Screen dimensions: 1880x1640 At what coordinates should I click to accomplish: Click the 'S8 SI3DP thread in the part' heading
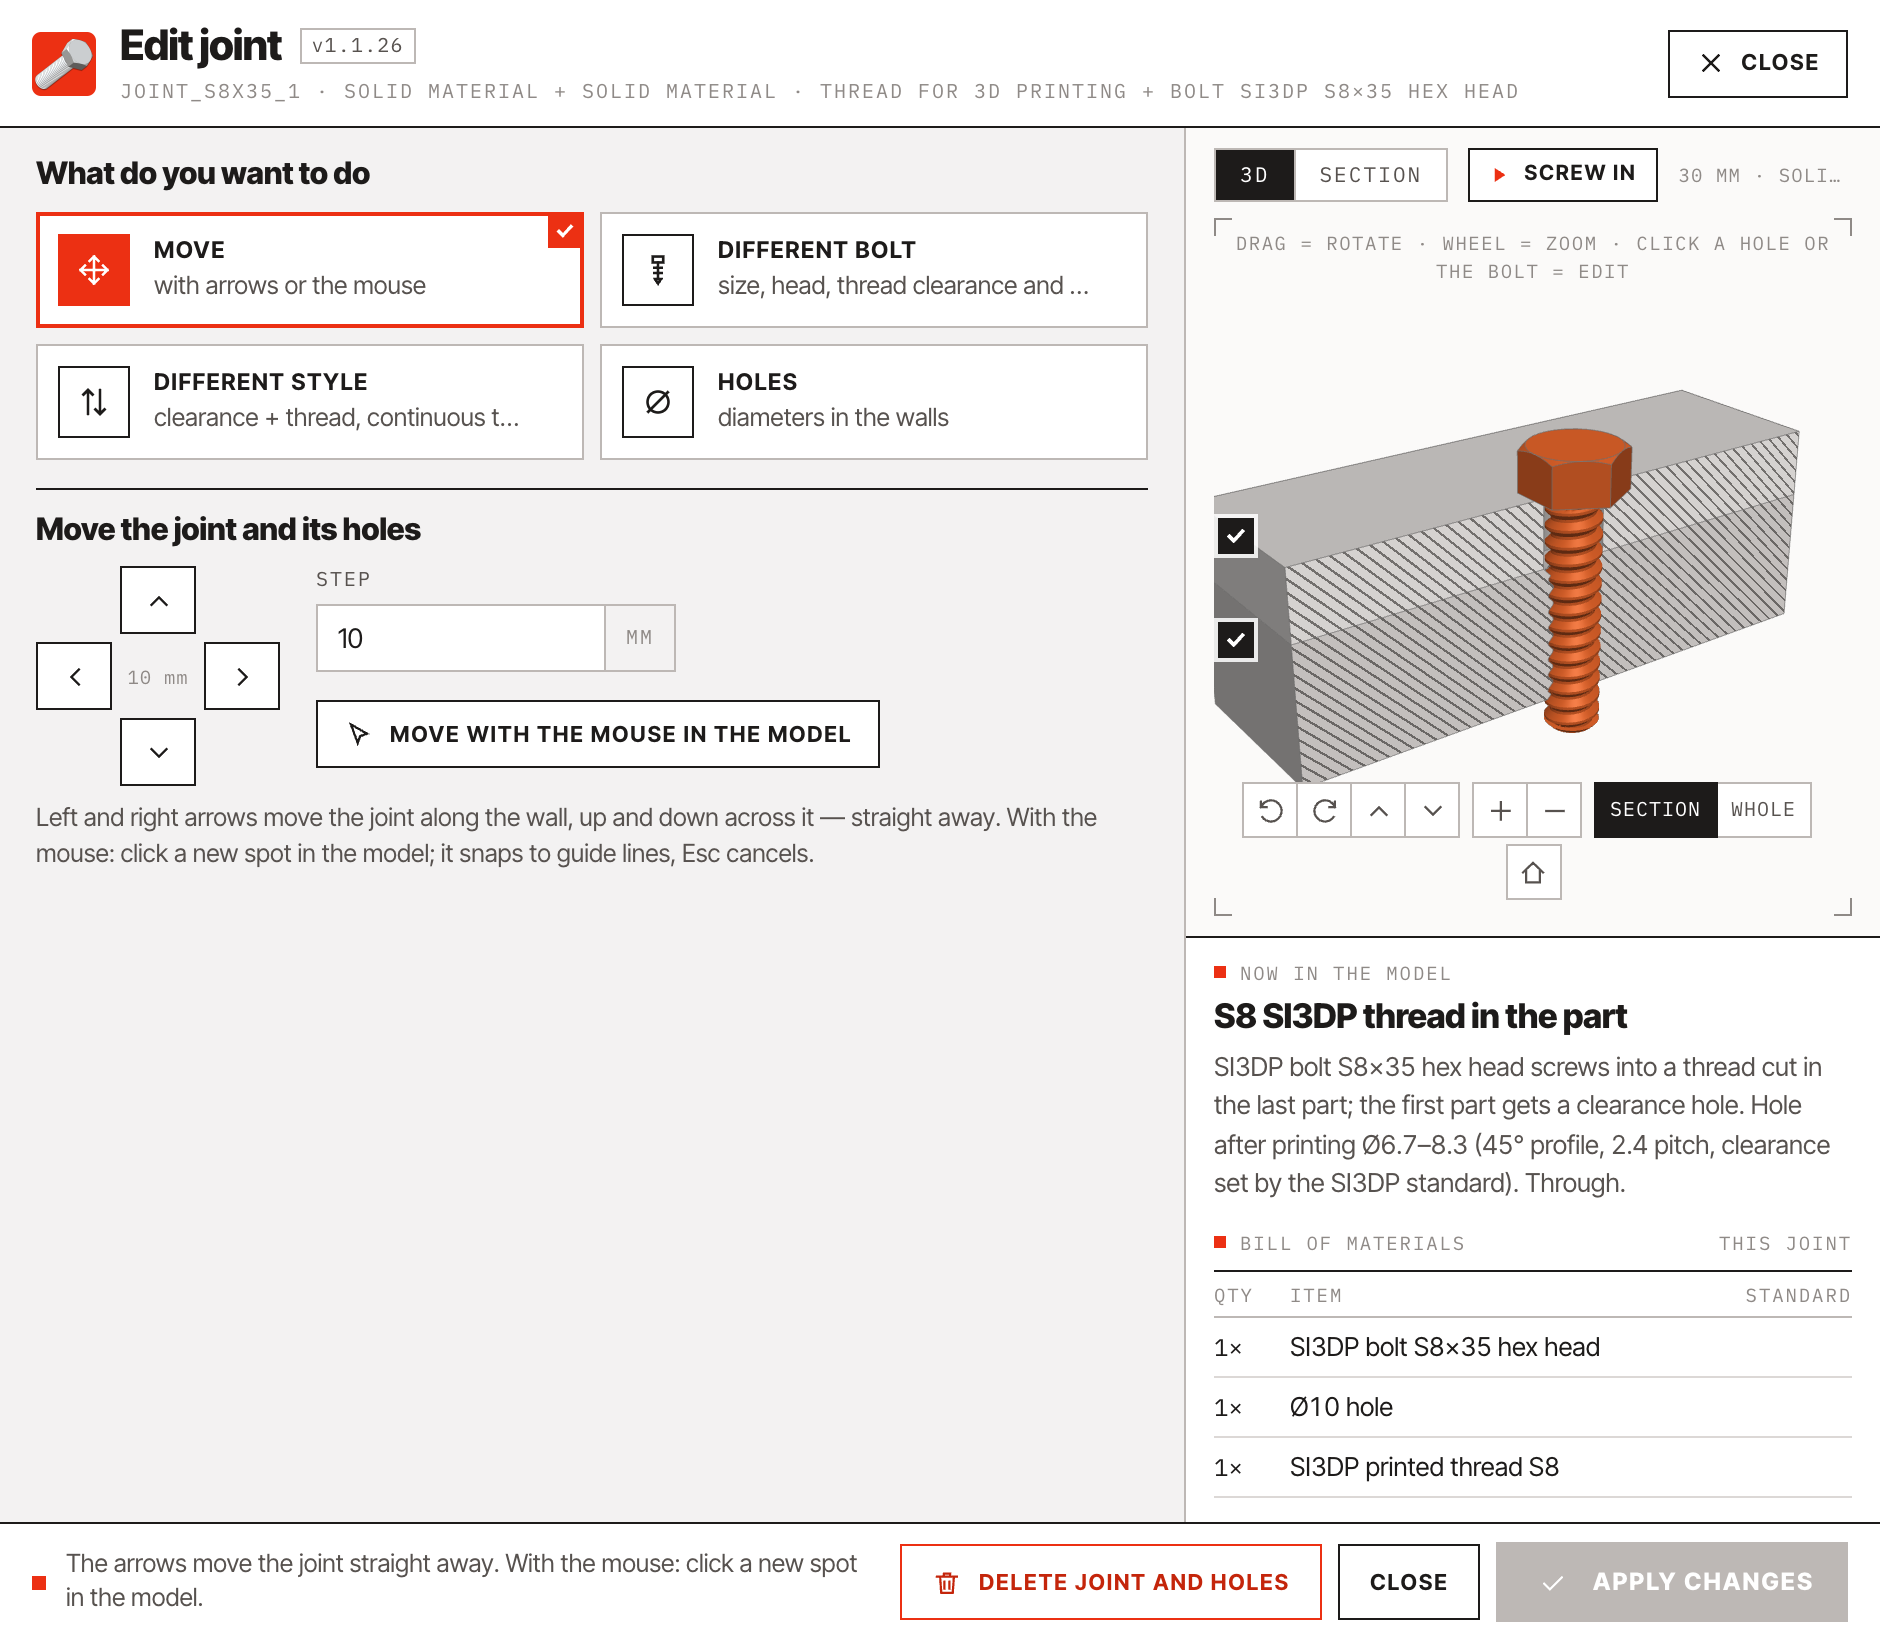(1420, 1016)
